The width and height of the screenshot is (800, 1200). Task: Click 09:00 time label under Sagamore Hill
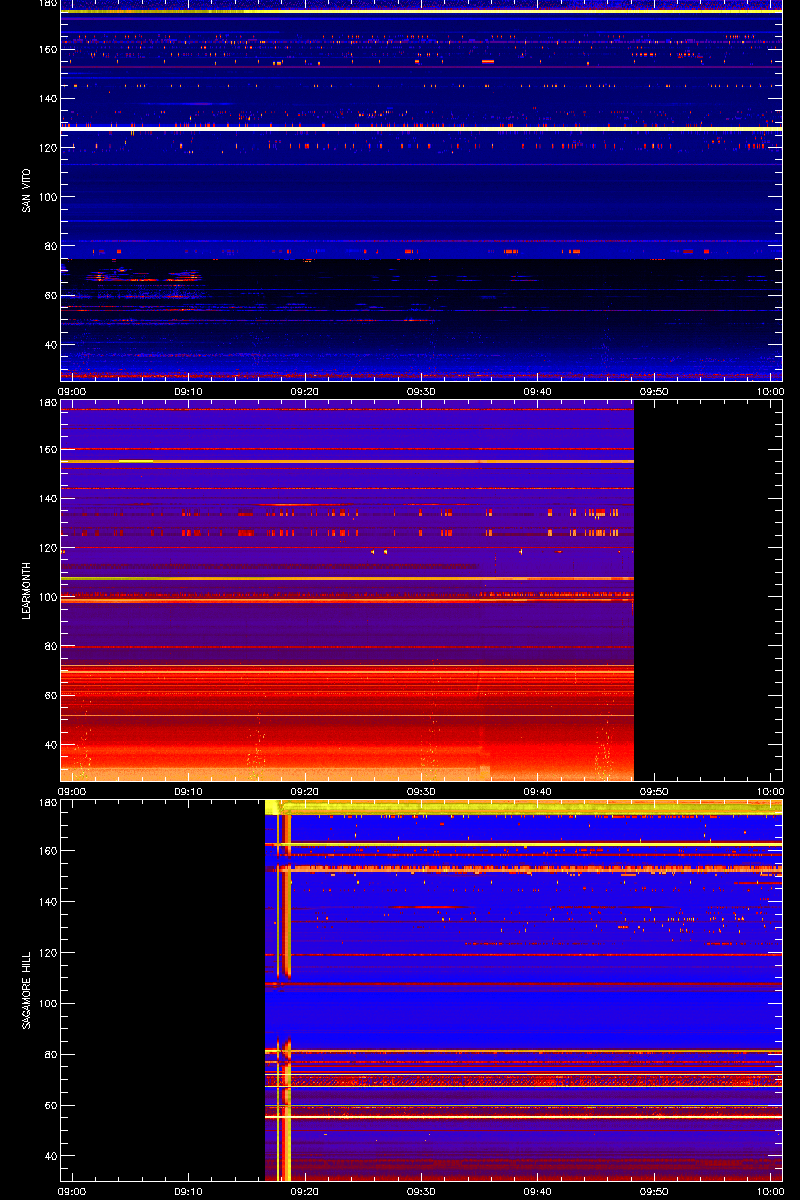(72, 1192)
